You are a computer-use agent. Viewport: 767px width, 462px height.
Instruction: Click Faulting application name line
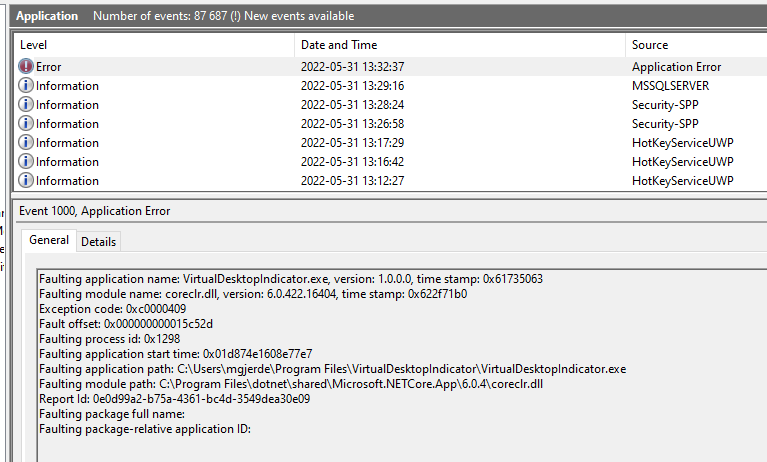[291, 279]
